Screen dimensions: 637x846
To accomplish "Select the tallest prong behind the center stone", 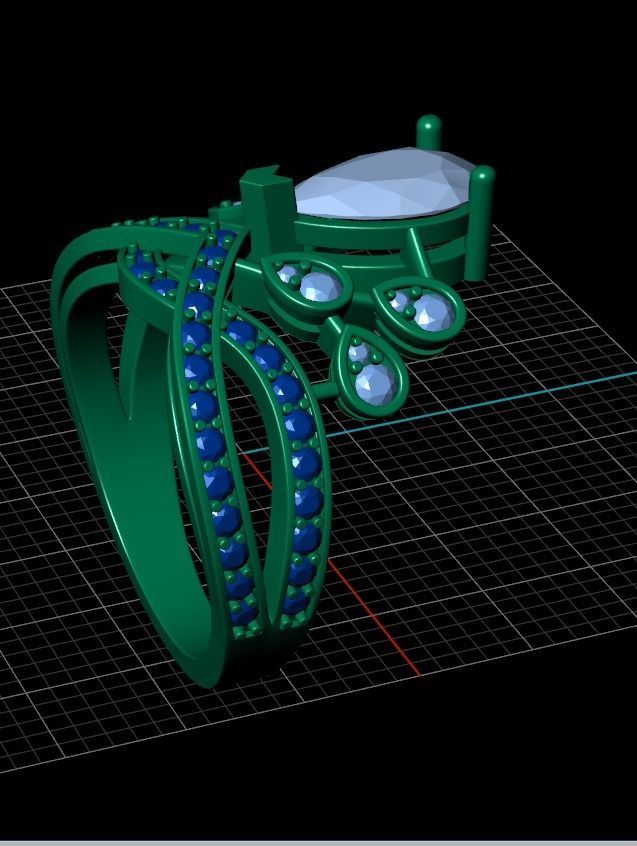I will pyautogui.click(x=429, y=132).
